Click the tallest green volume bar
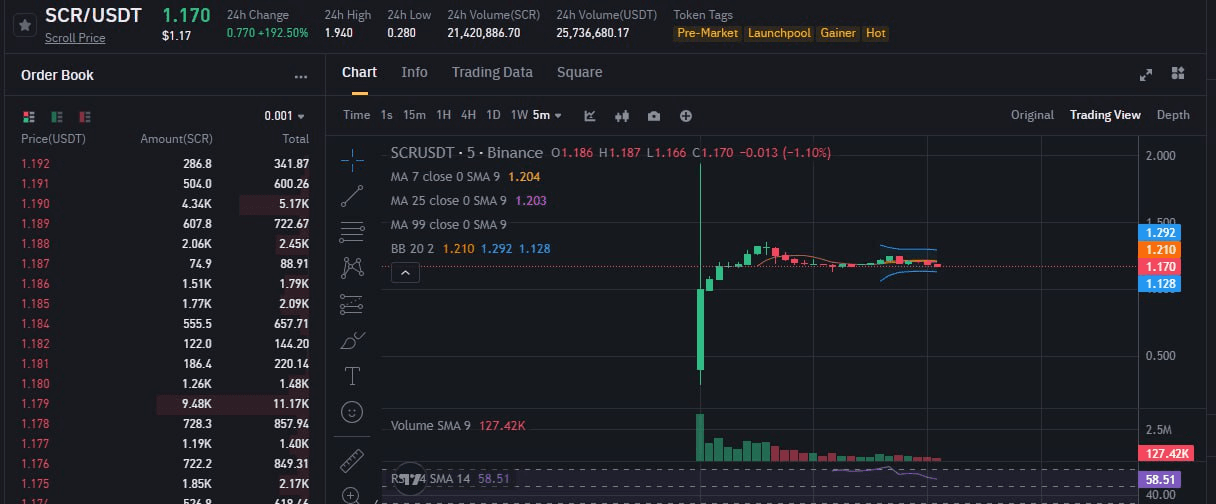Viewport: 1216px width, 504px height. [x=700, y=437]
